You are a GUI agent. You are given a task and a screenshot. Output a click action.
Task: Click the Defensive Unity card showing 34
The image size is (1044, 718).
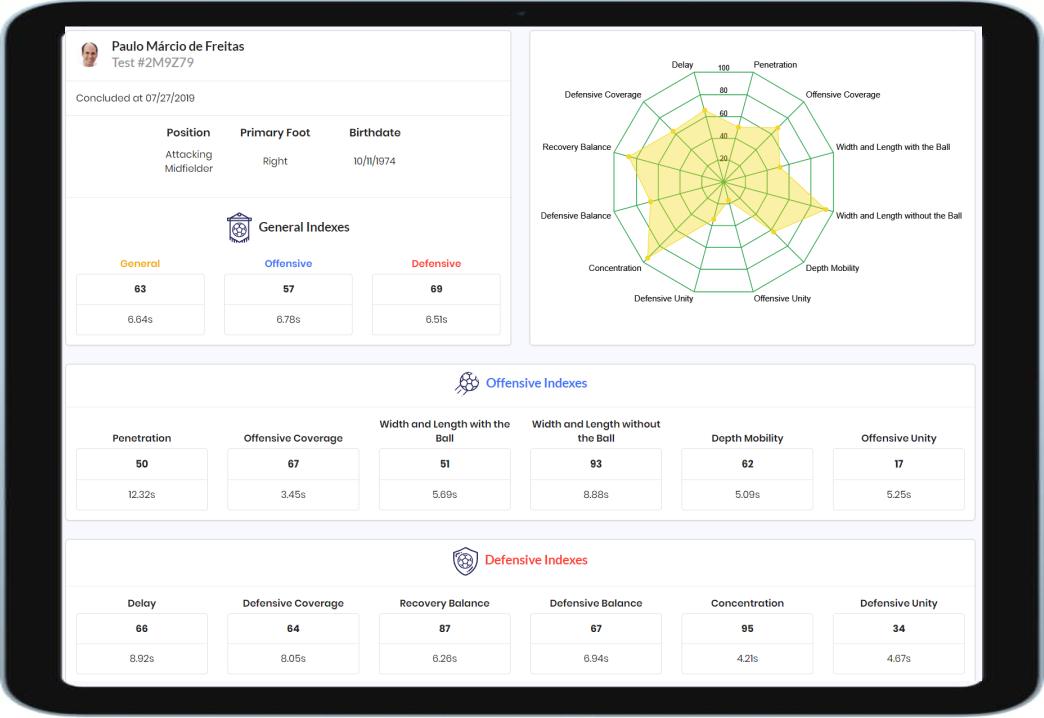coord(898,643)
